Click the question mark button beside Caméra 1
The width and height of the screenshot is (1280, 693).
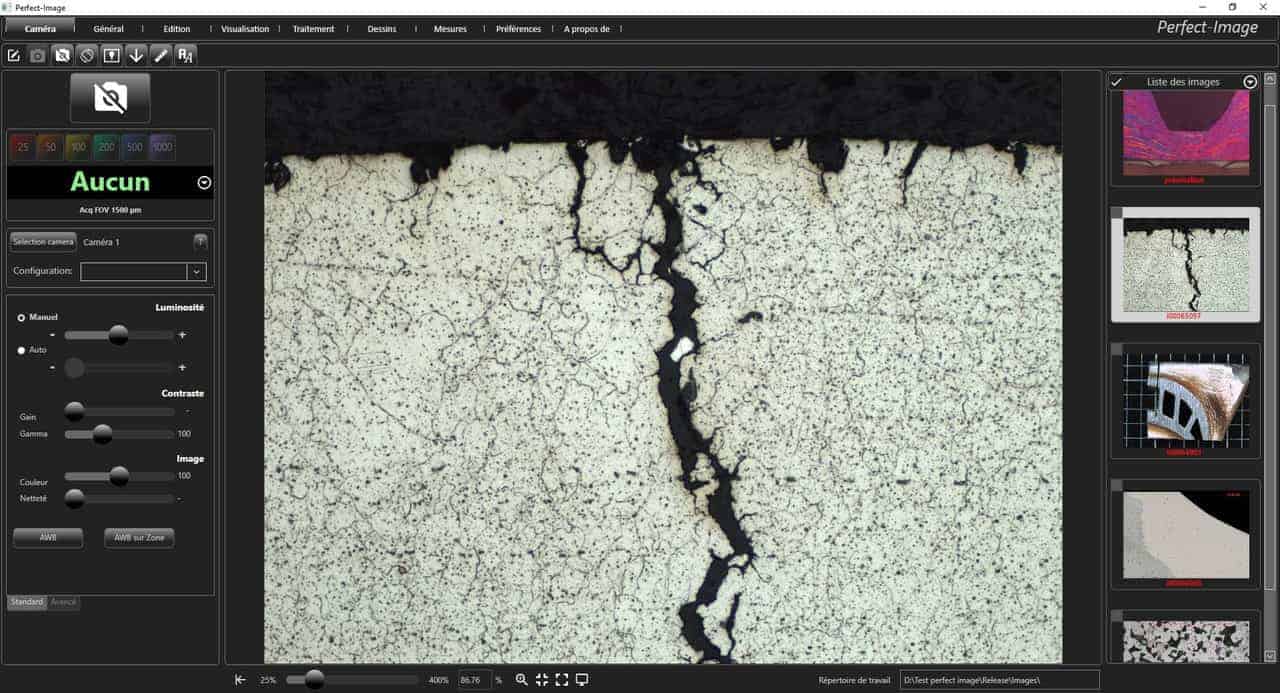200,241
